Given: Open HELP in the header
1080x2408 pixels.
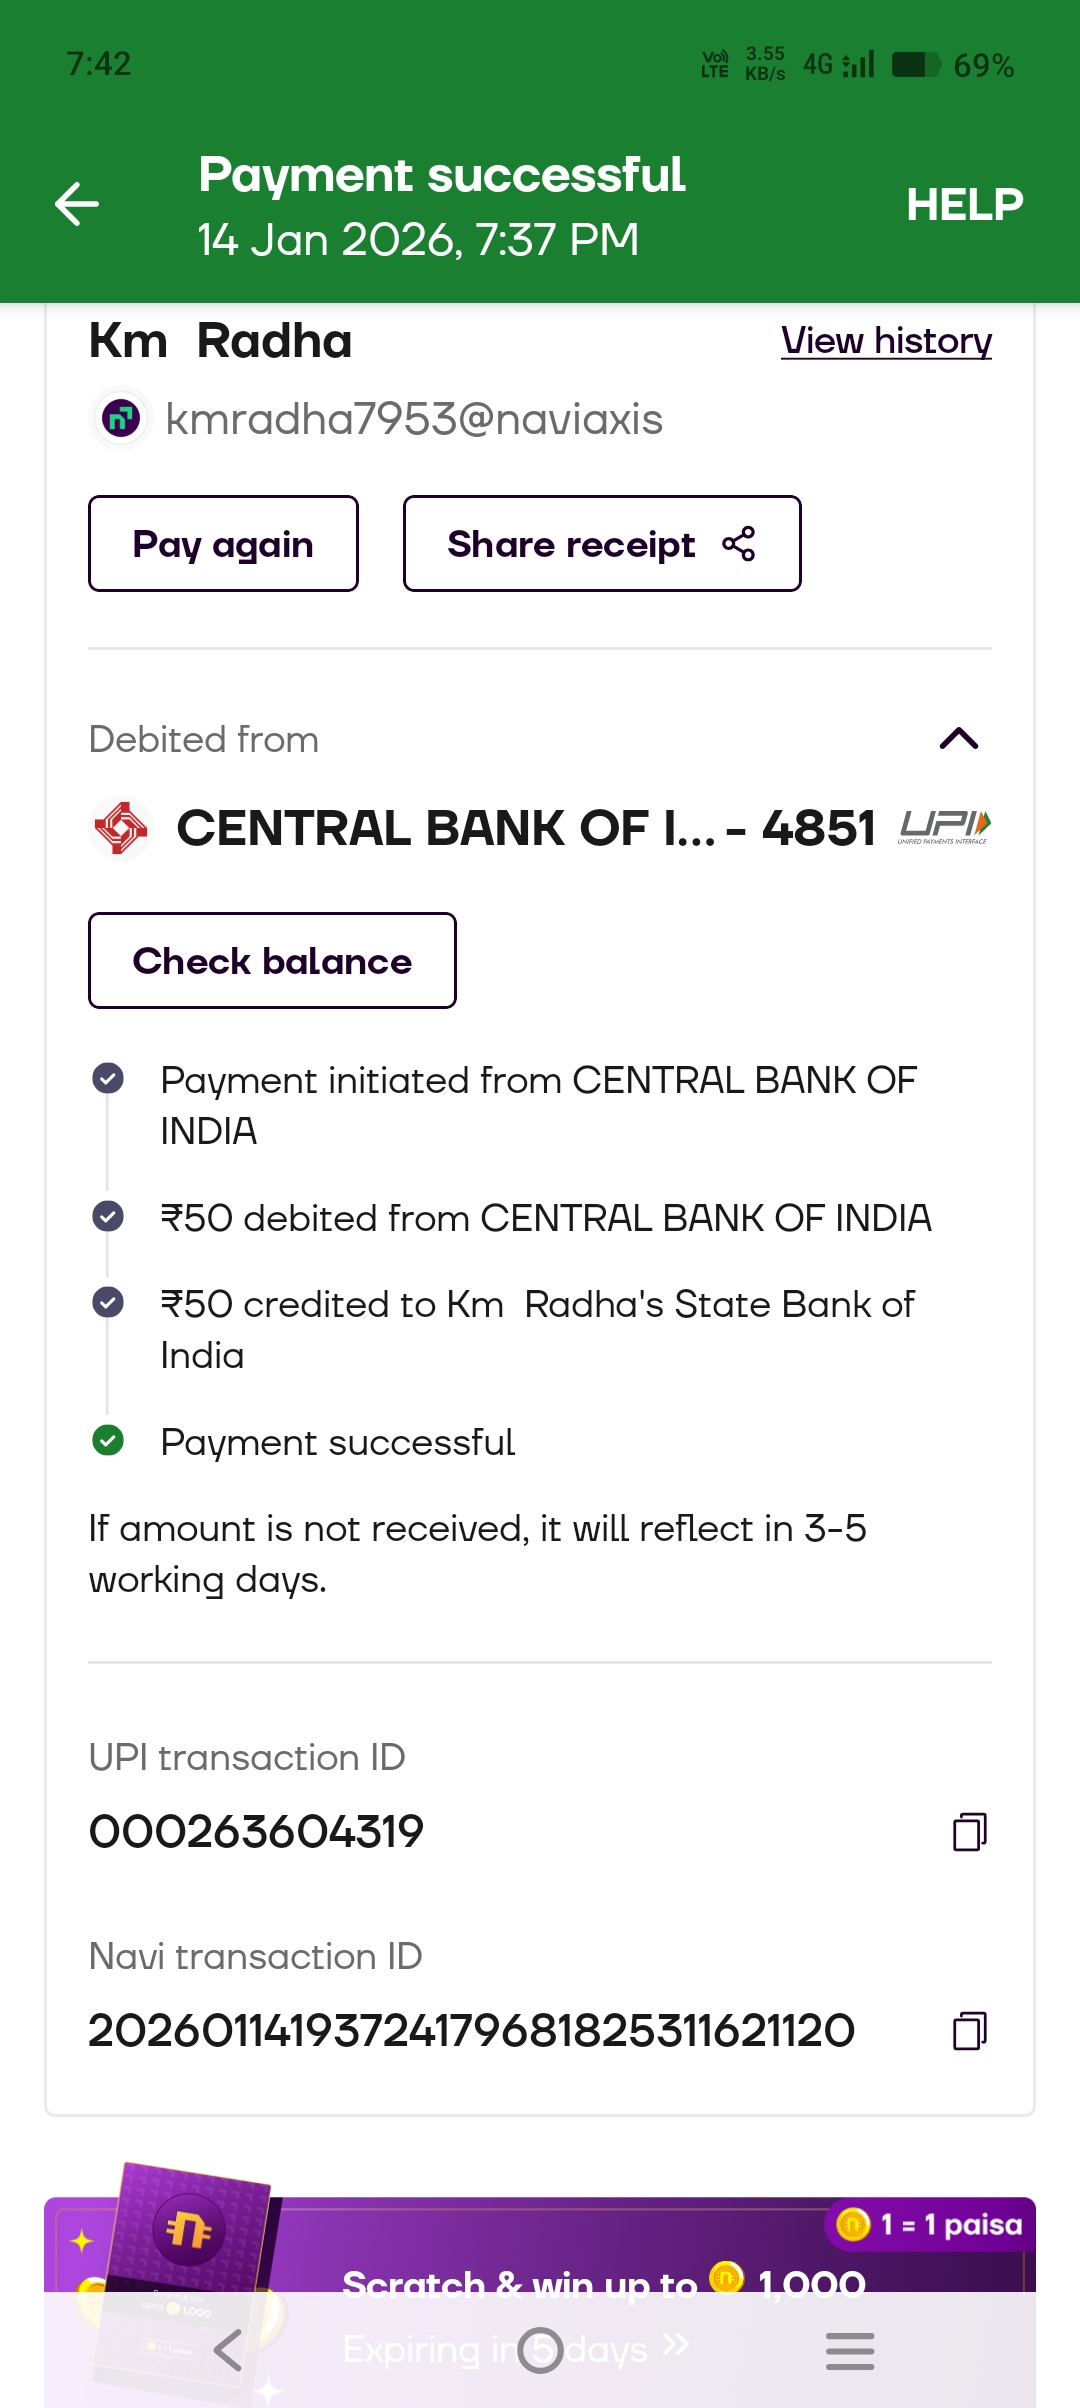Looking at the screenshot, I should [964, 205].
